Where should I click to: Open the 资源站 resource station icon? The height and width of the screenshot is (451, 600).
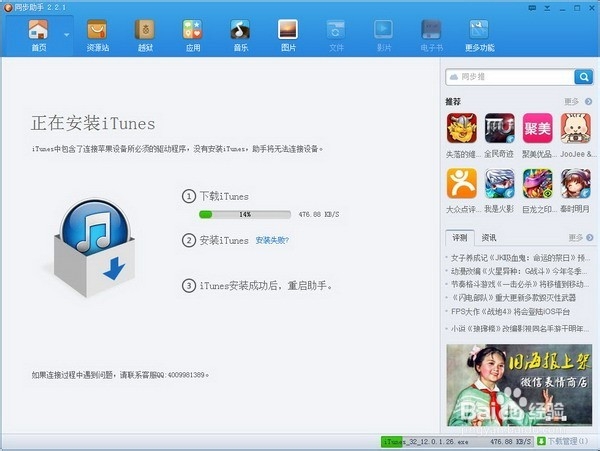[x=97, y=36]
